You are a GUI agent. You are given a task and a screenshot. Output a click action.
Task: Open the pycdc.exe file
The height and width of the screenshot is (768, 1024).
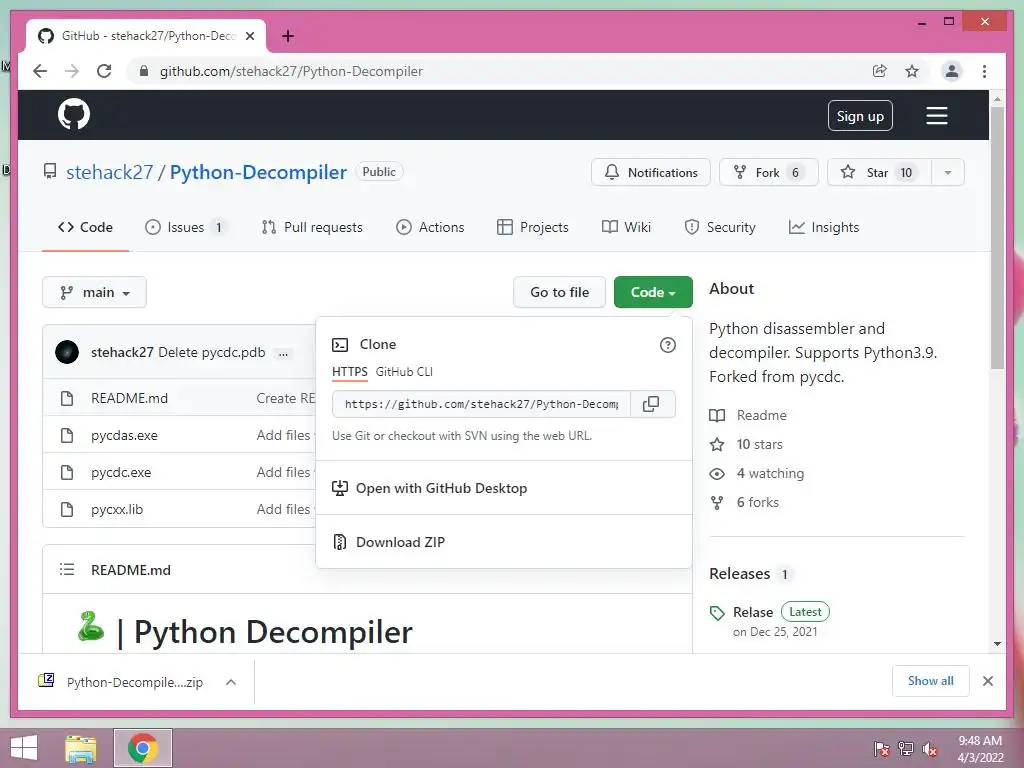121,472
